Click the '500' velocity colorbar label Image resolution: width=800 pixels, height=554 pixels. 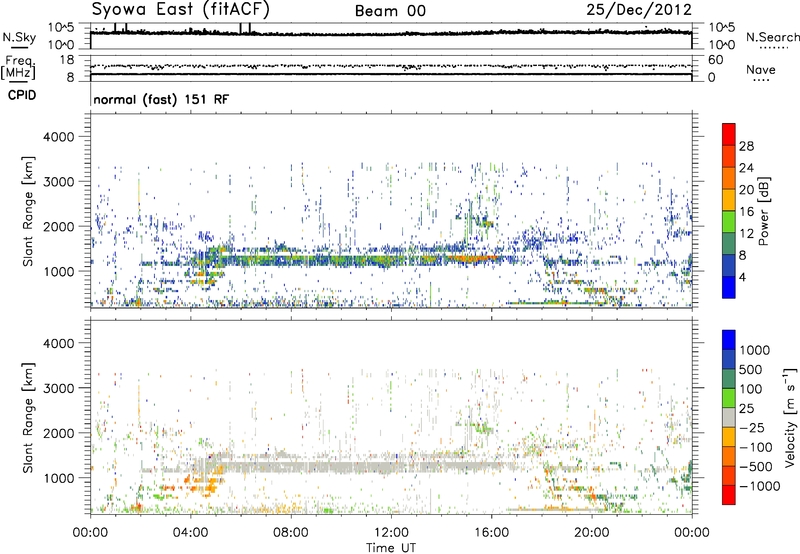click(751, 369)
